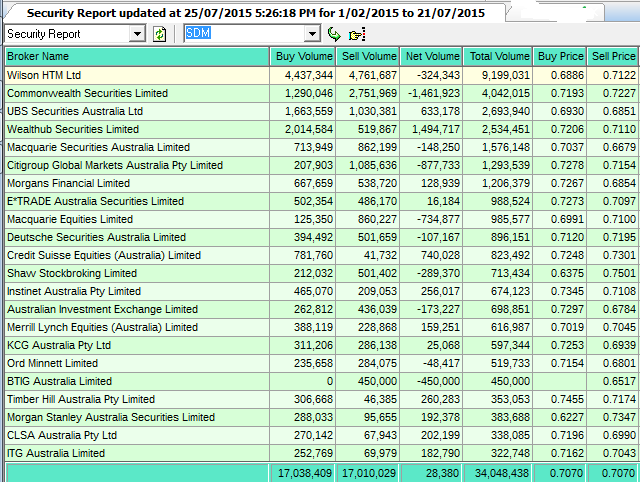Select ITG Australia Limited row

(322, 453)
